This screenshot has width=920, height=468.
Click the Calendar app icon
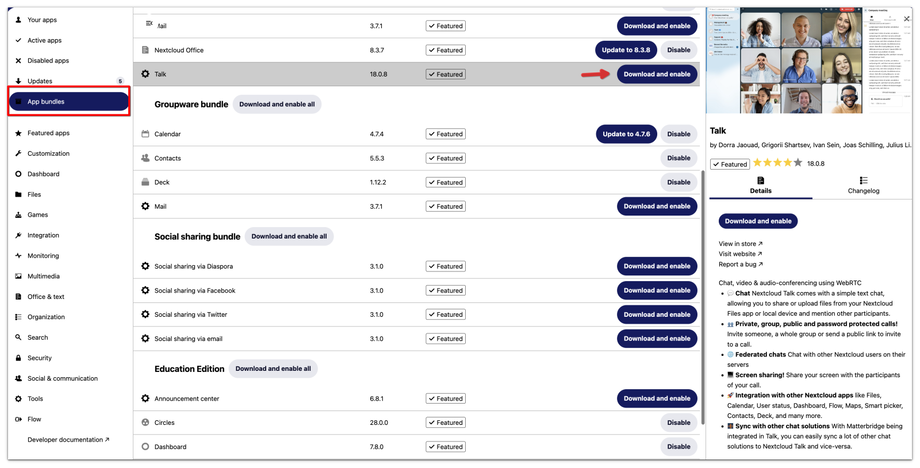coord(146,134)
